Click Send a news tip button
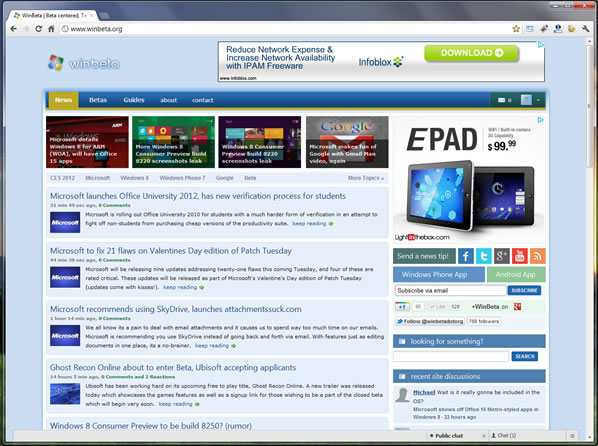598x446 pixels. tap(424, 256)
